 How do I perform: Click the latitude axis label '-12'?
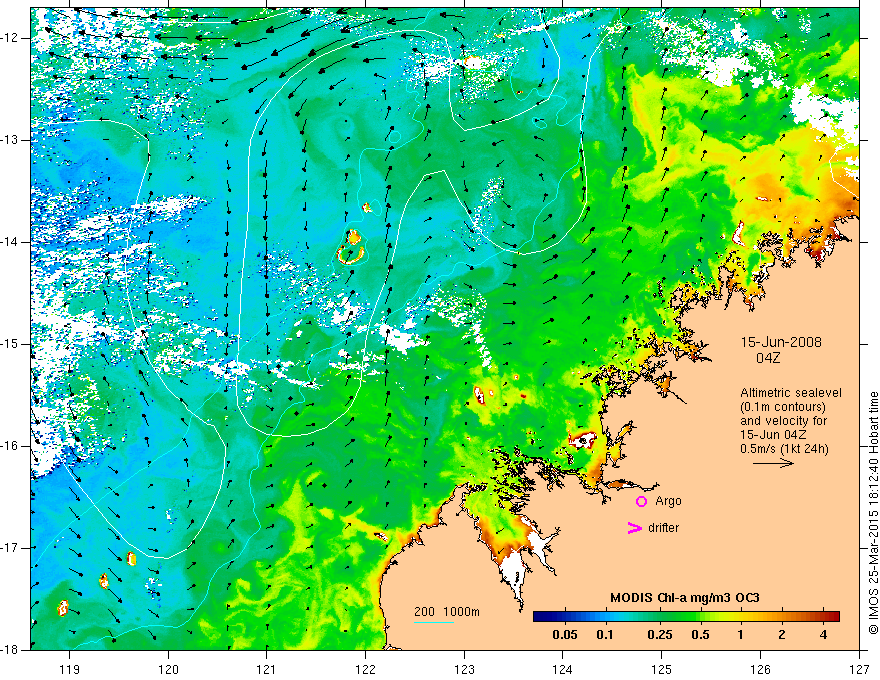pyautogui.click(x=11, y=38)
